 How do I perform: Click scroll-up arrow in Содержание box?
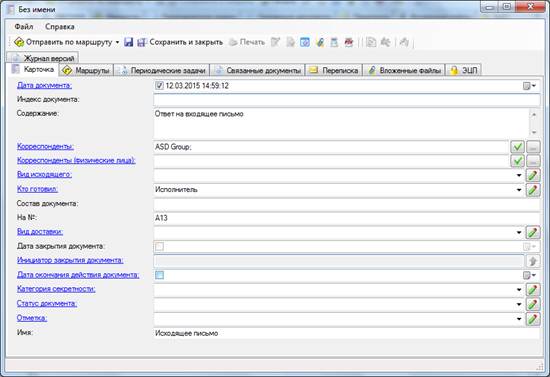click(534, 114)
